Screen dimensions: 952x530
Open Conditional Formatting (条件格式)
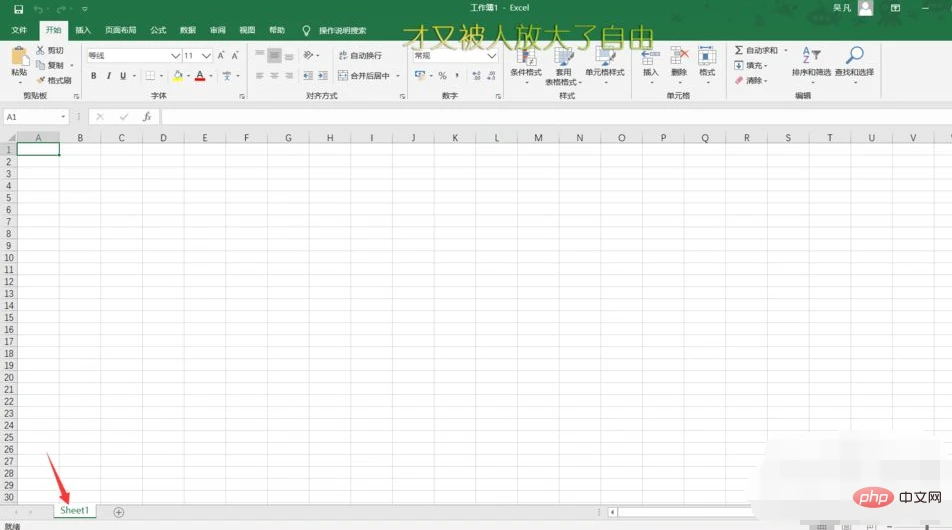pyautogui.click(x=525, y=60)
